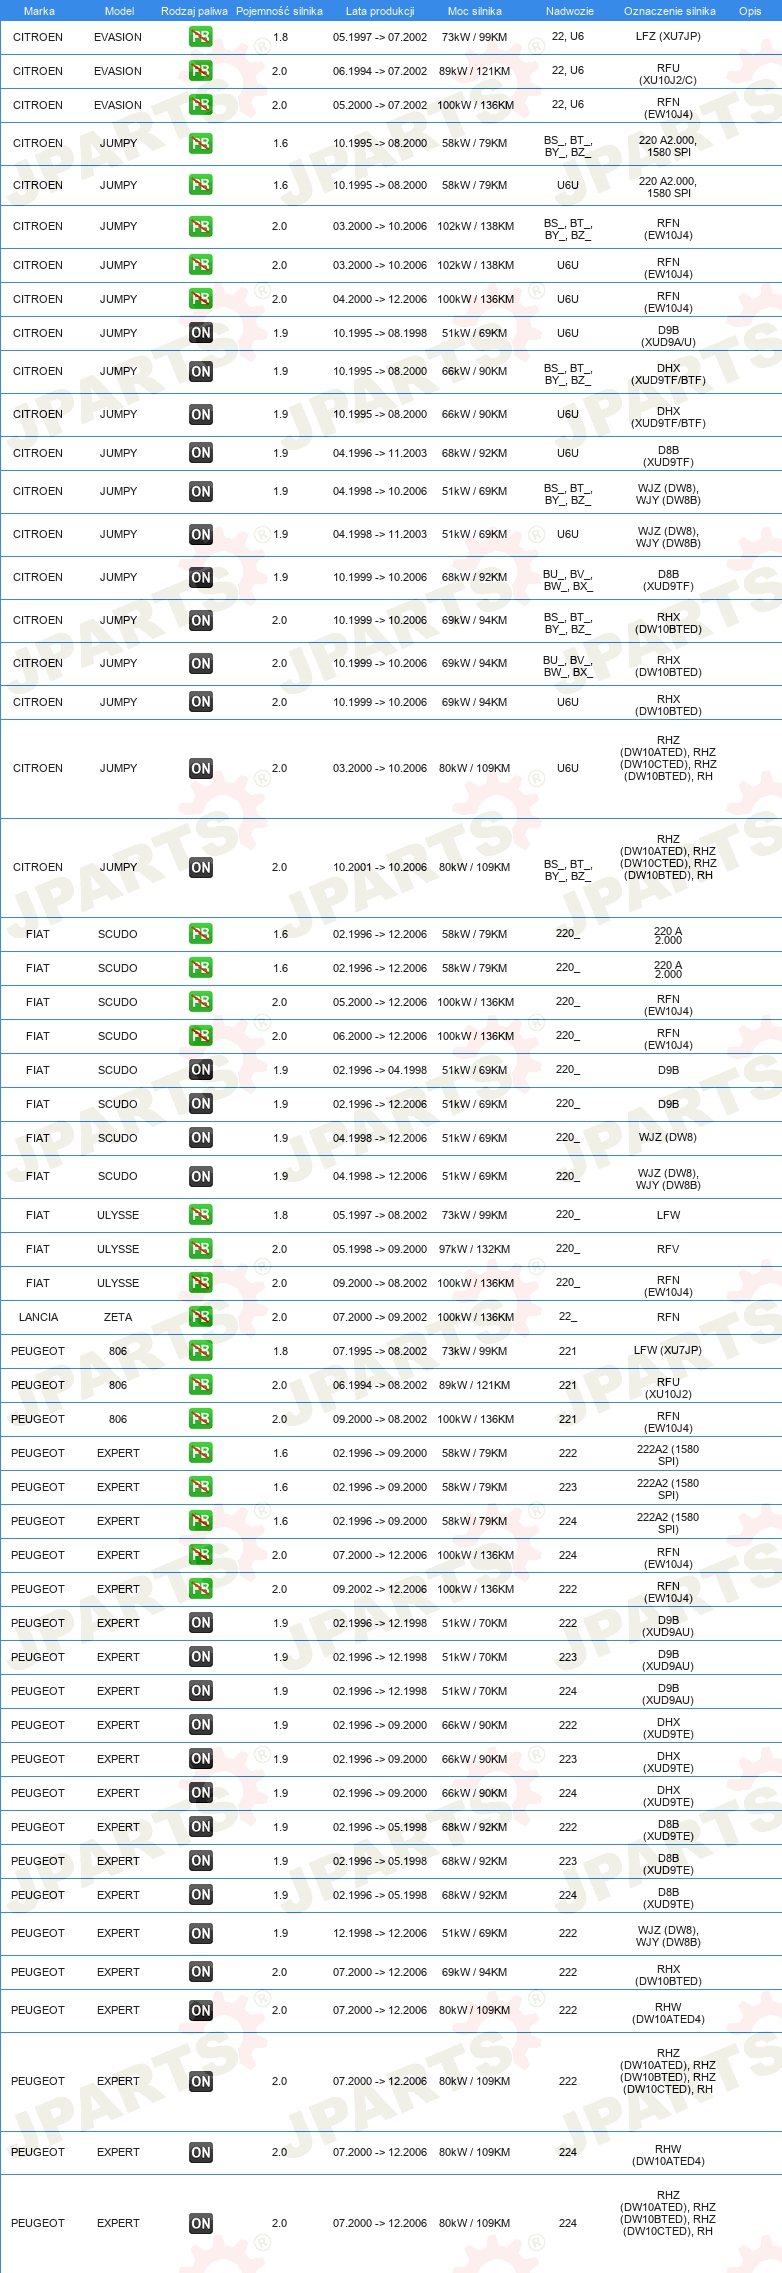Select engine code LFW (XU7JP)

pyautogui.click(x=668, y=1350)
